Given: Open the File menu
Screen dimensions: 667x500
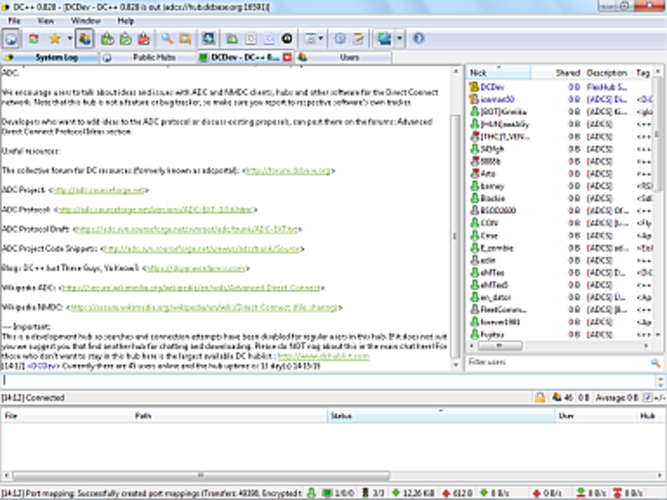Looking at the screenshot, I should pyautogui.click(x=14, y=21).
